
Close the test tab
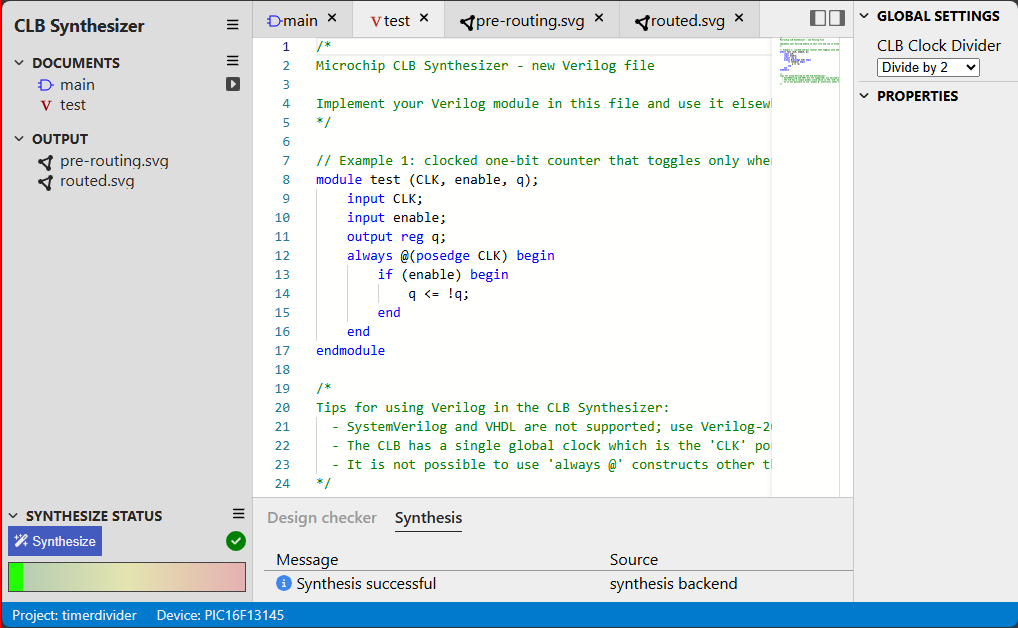(x=424, y=18)
